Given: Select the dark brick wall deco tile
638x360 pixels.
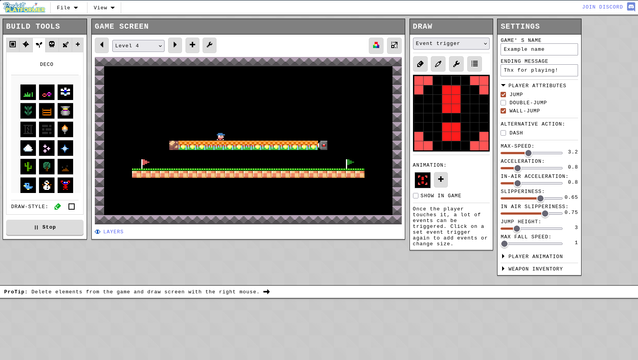Looking at the screenshot, I should 47,129.
